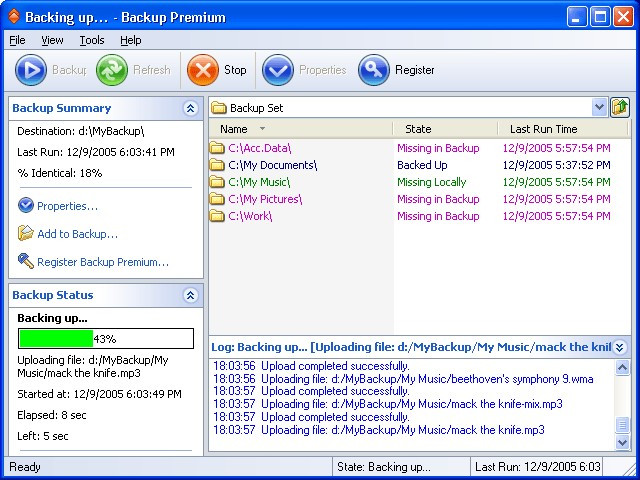The height and width of the screenshot is (480, 640).
Task: Click the Properties checkmark icon in Backup Summary
Action: point(26,205)
